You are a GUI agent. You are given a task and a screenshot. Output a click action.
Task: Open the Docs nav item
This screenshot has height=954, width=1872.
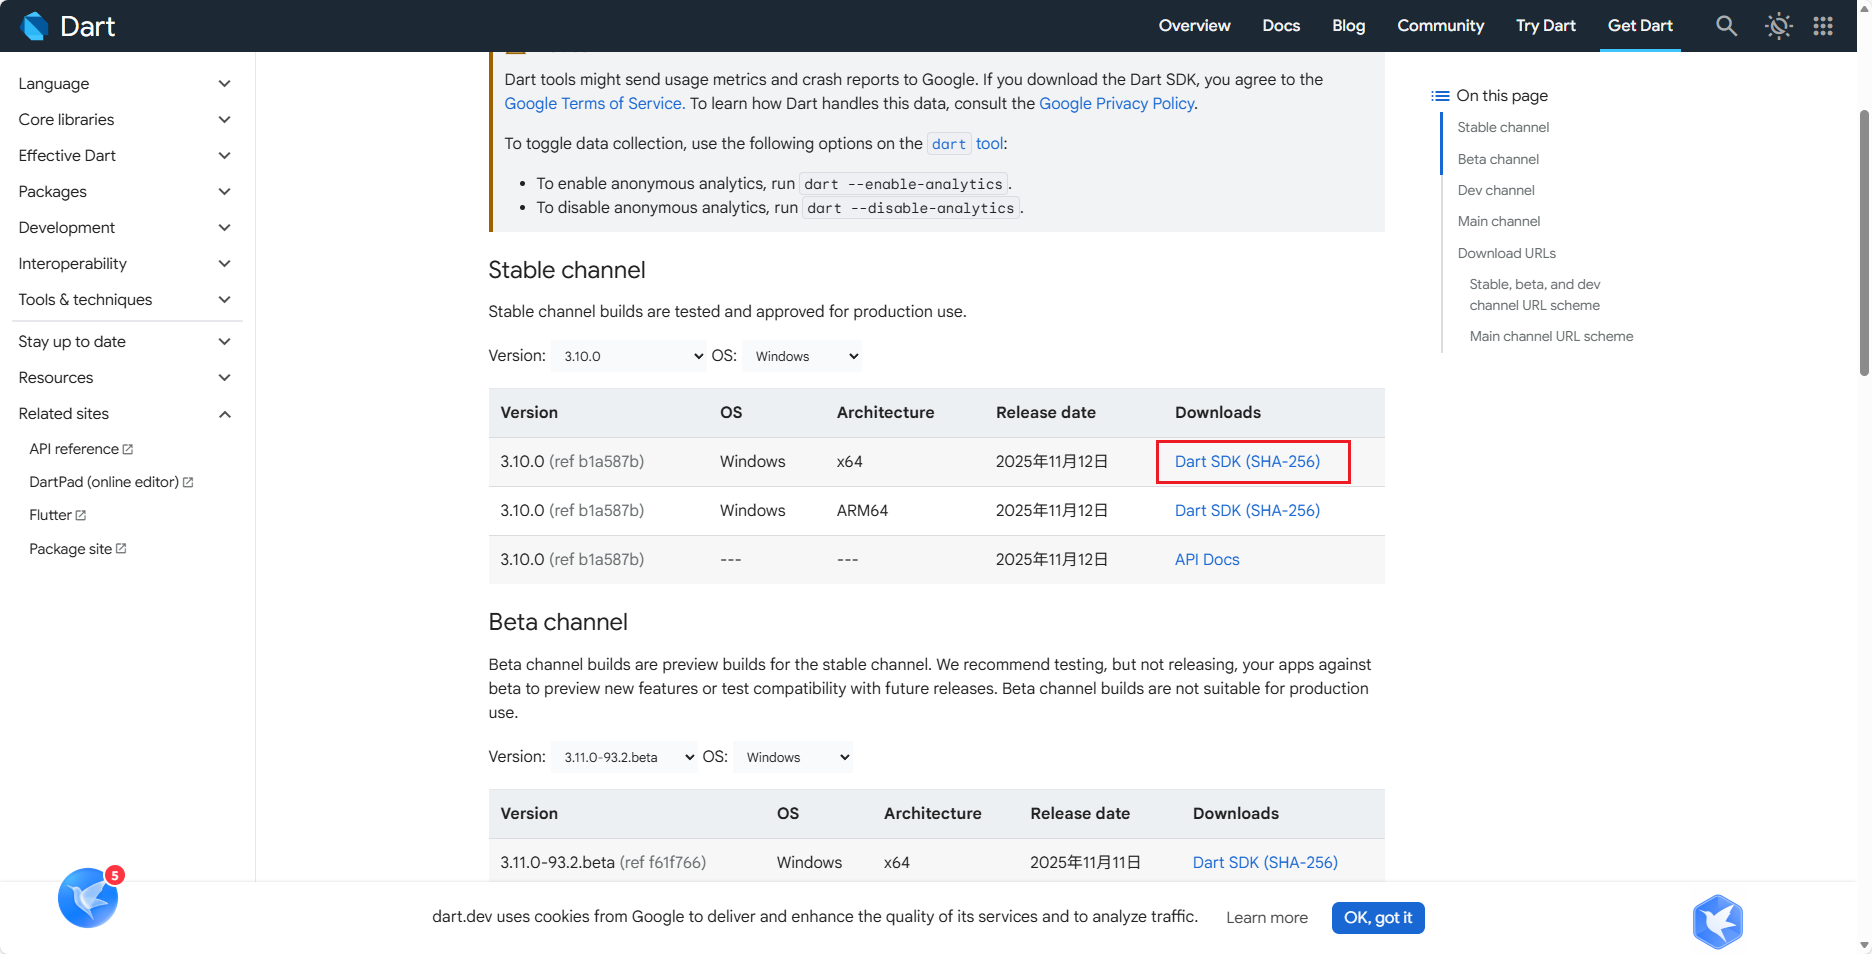(x=1281, y=26)
